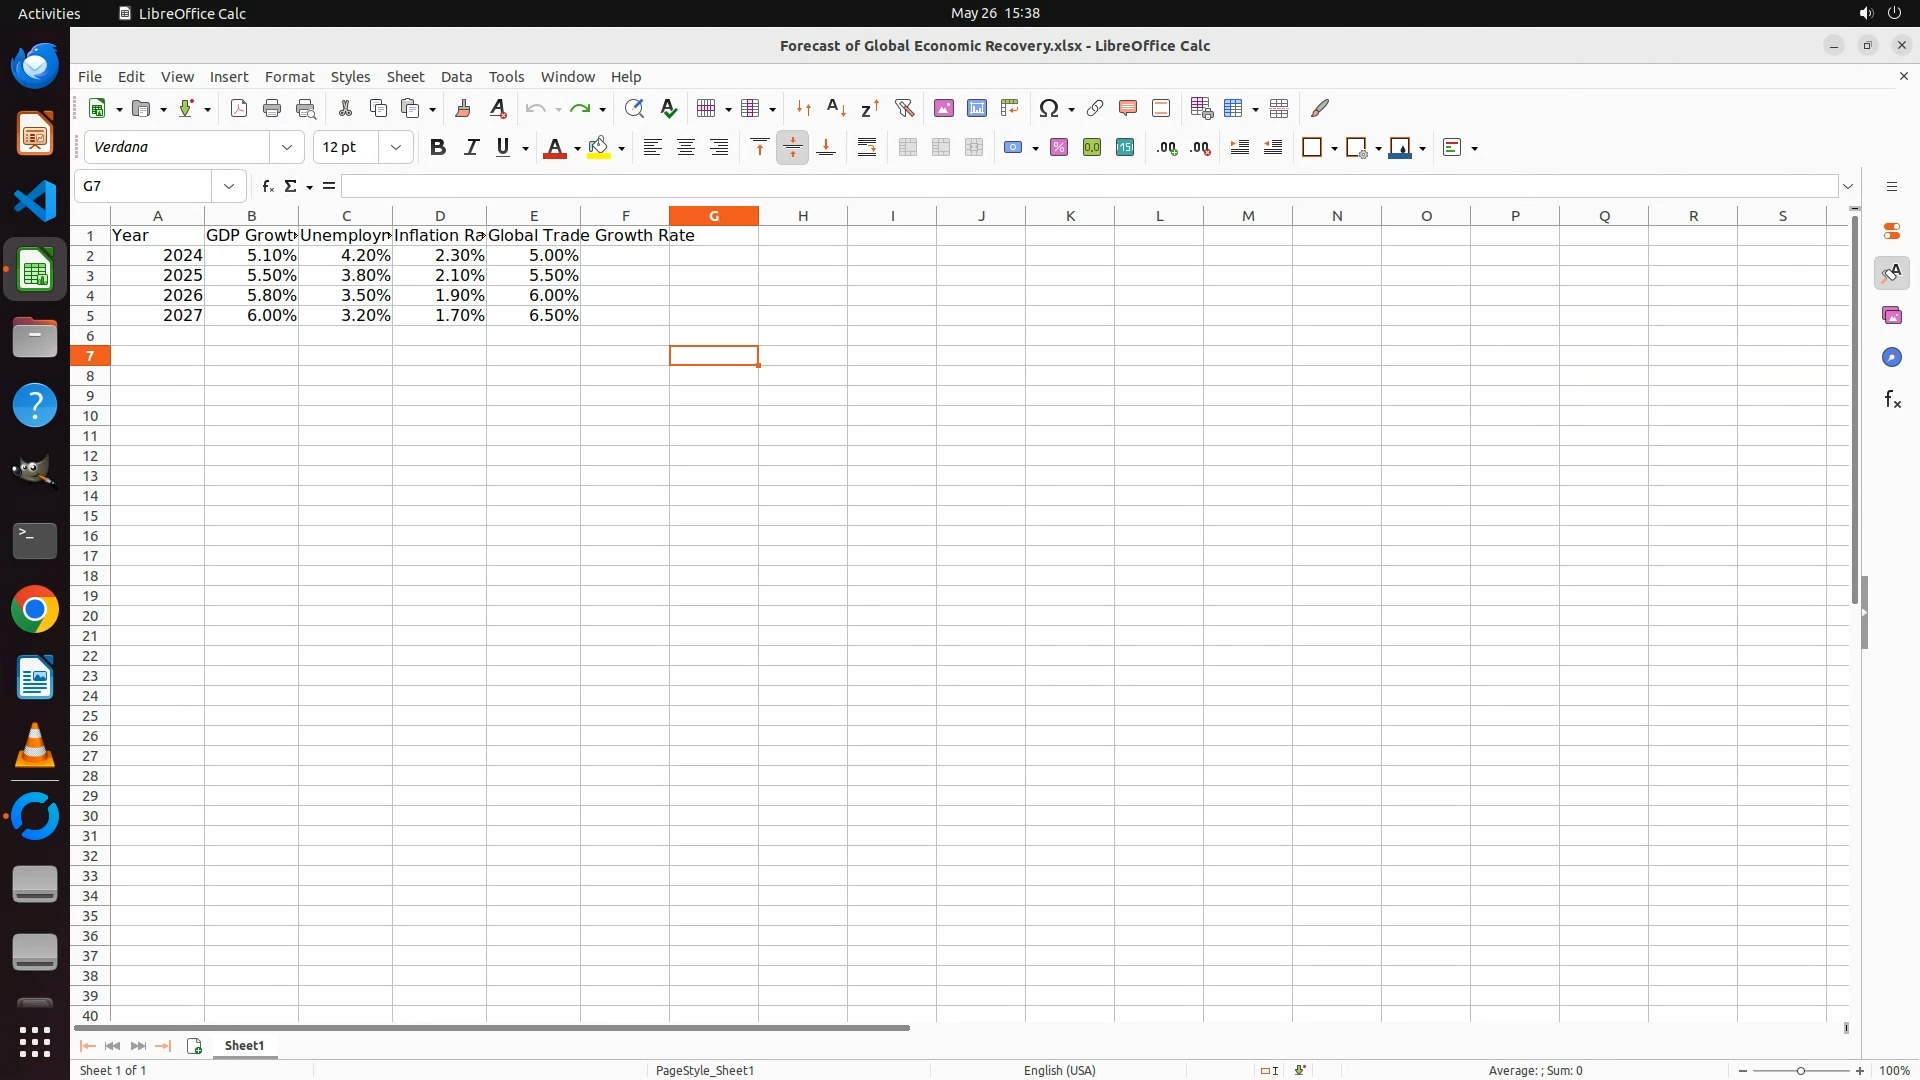Open the Functions panel in the sidebar
Viewport: 1920px width, 1080px height.
tap(1892, 400)
